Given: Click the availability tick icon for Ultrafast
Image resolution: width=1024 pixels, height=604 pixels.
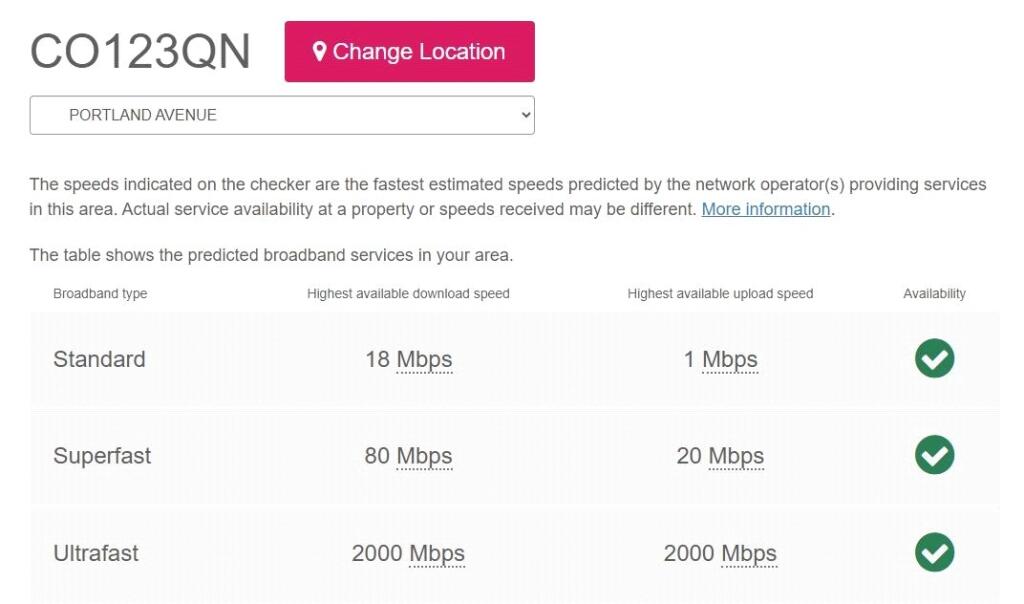Looking at the screenshot, I should (933, 552).
